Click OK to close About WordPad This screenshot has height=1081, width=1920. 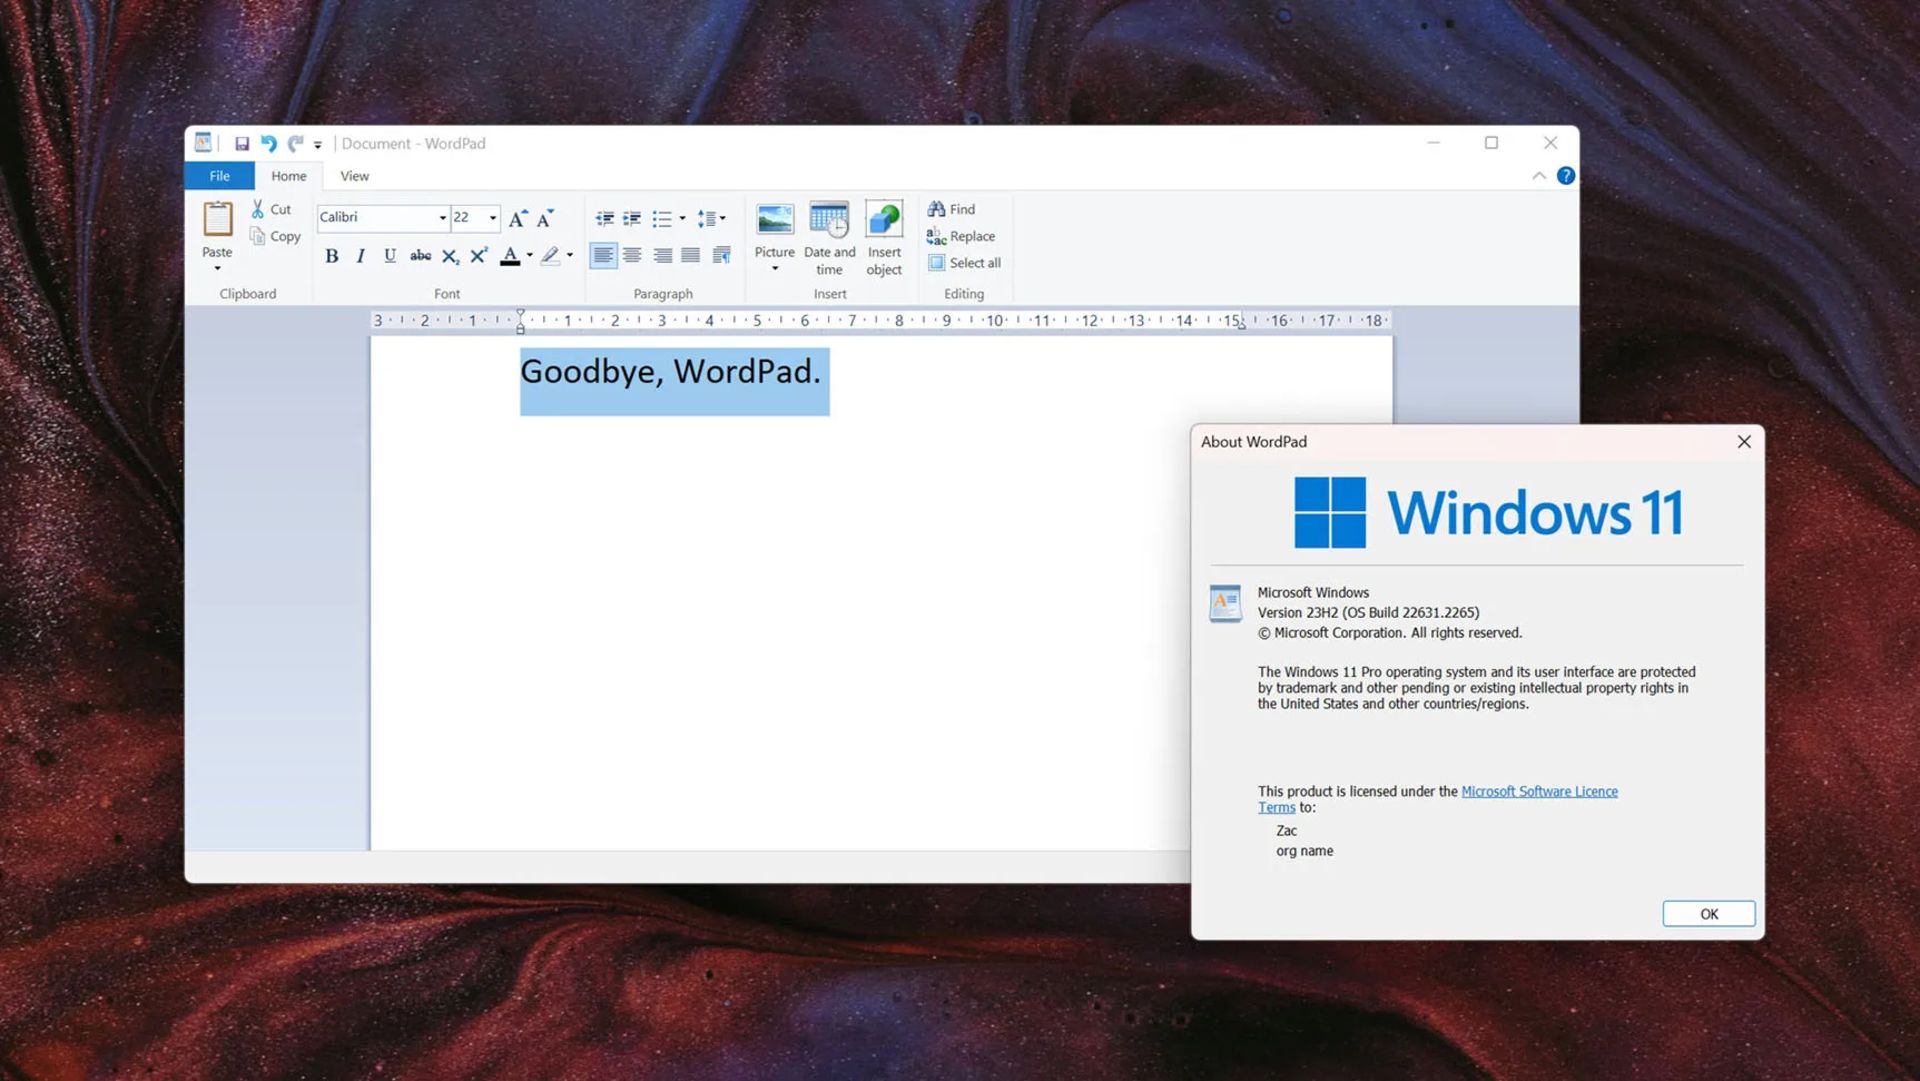pyautogui.click(x=1708, y=914)
